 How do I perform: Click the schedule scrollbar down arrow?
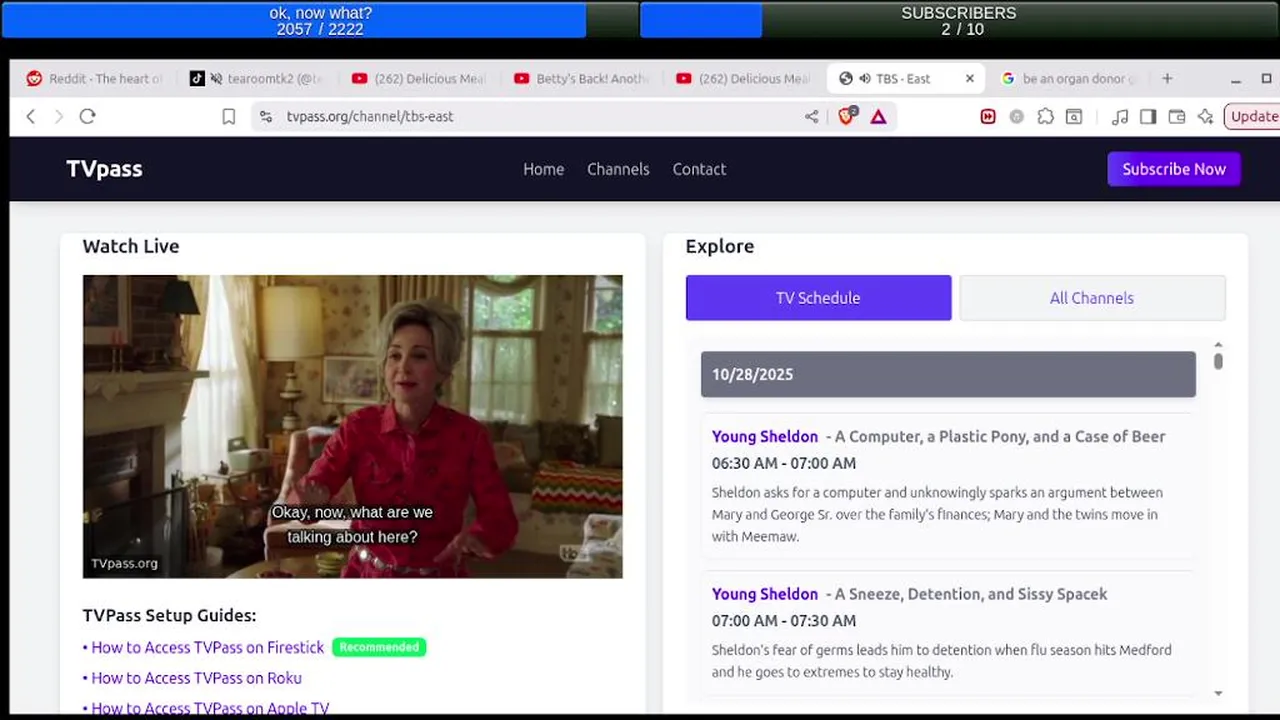(x=1218, y=693)
